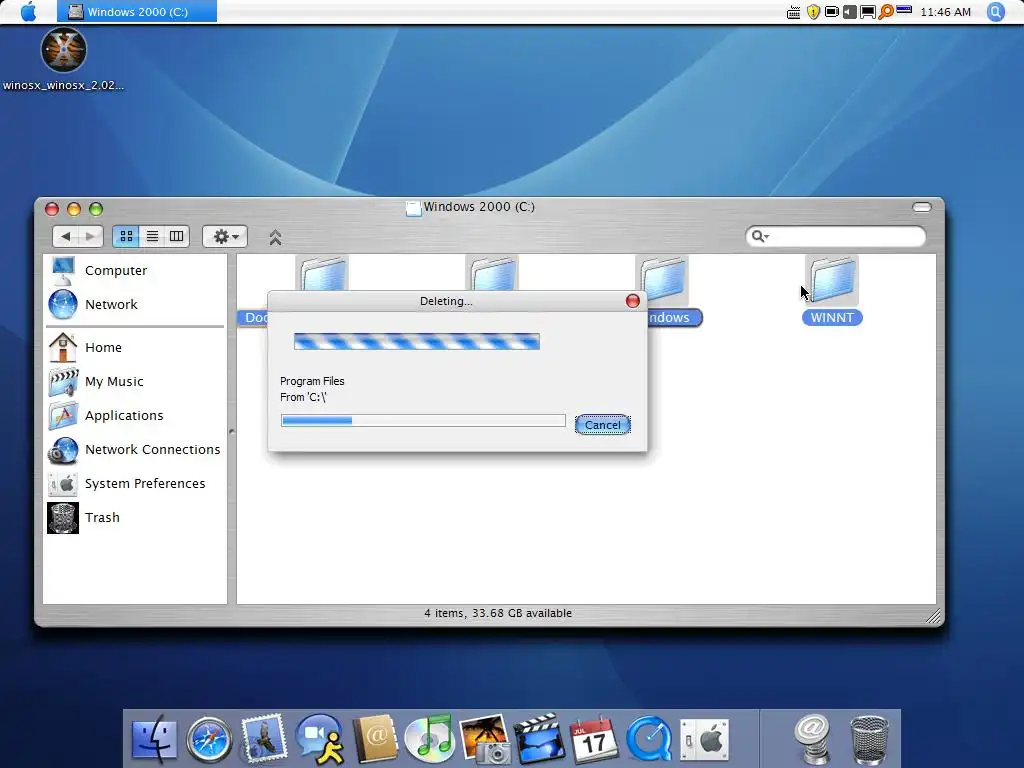The image size is (1024, 768).
Task: Open the Trash can in the dock
Action: [x=869, y=740]
